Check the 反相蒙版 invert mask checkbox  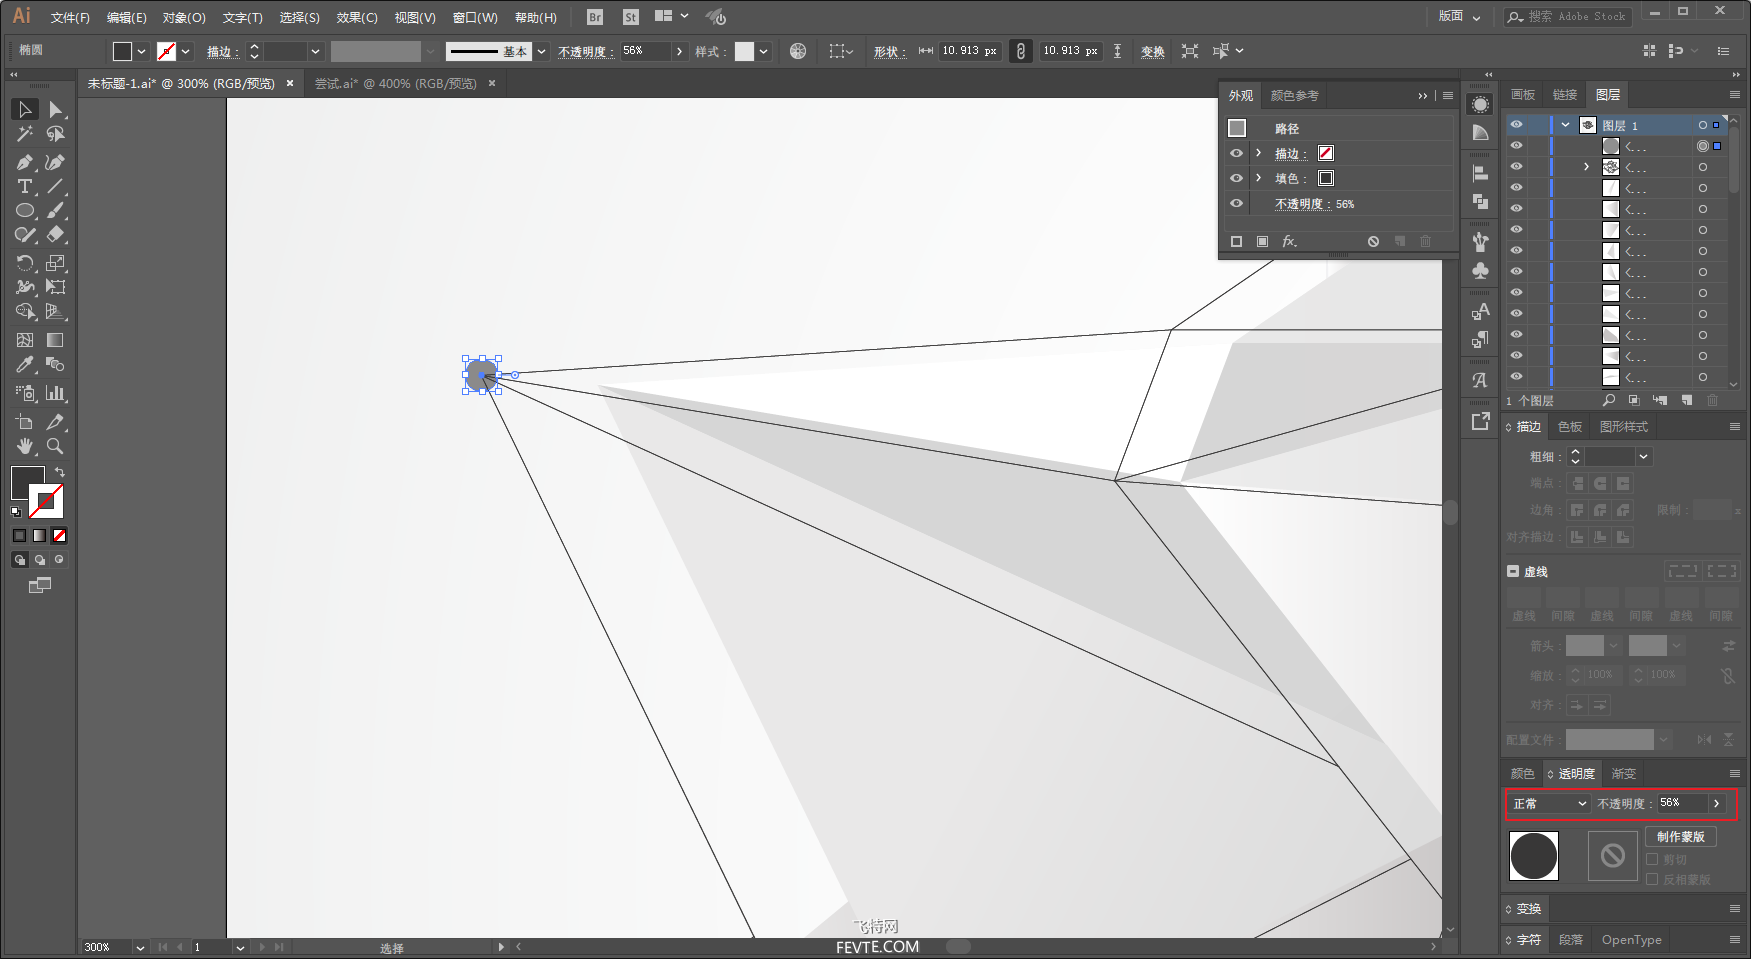click(x=1652, y=879)
